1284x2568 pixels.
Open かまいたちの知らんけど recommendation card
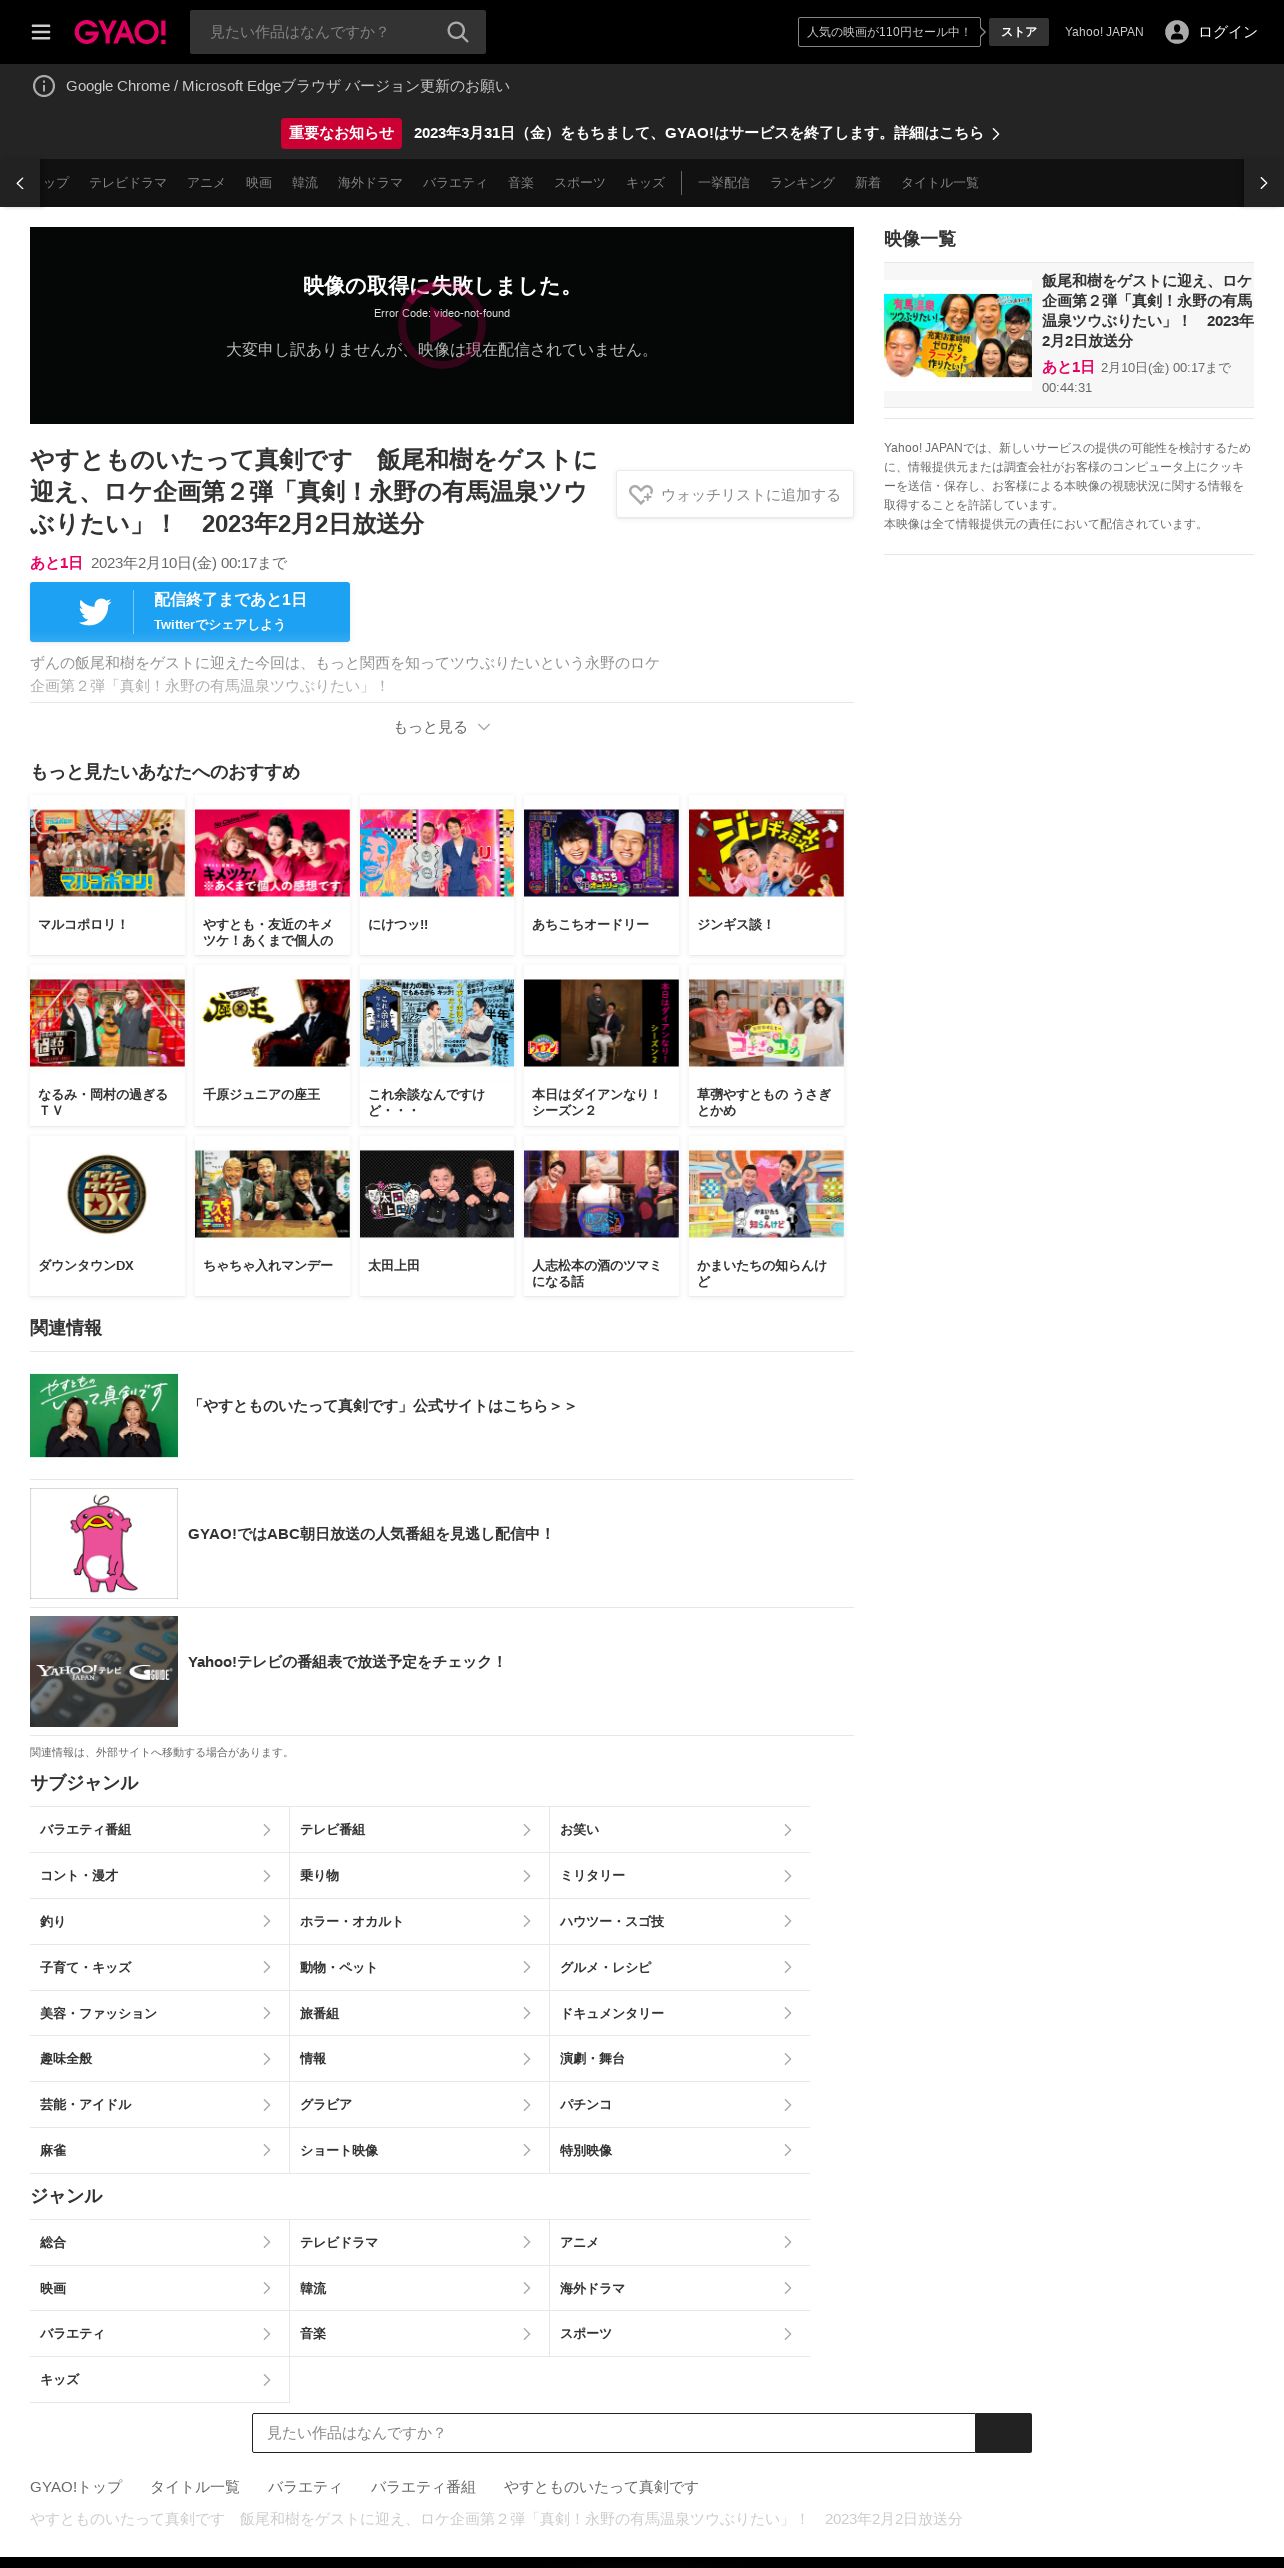(x=766, y=1216)
